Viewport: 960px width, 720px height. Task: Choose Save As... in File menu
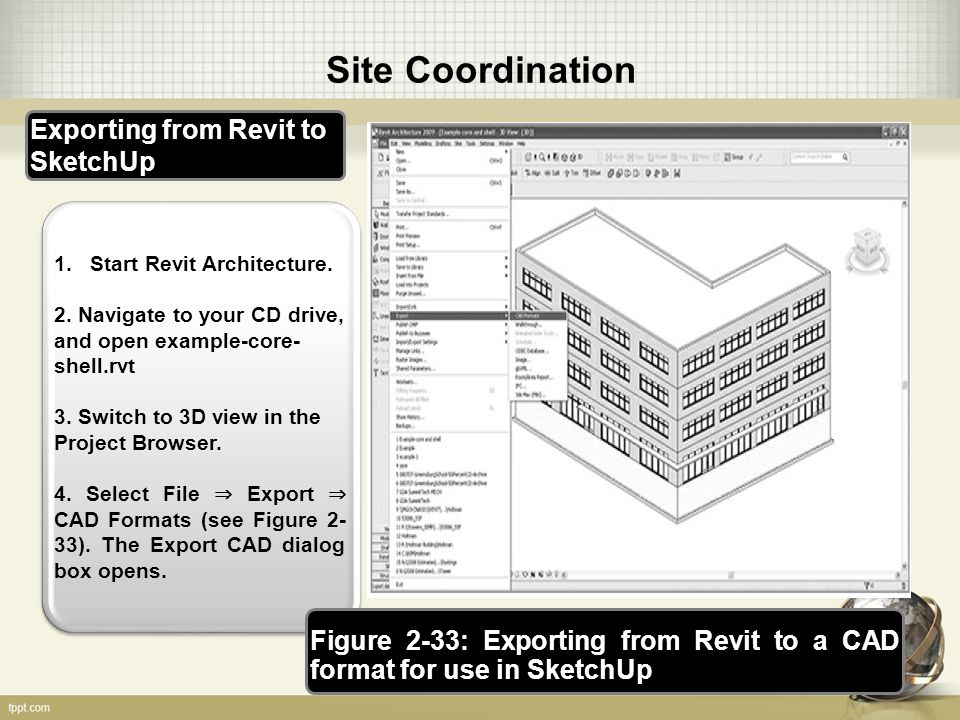[x=450, y=192]
